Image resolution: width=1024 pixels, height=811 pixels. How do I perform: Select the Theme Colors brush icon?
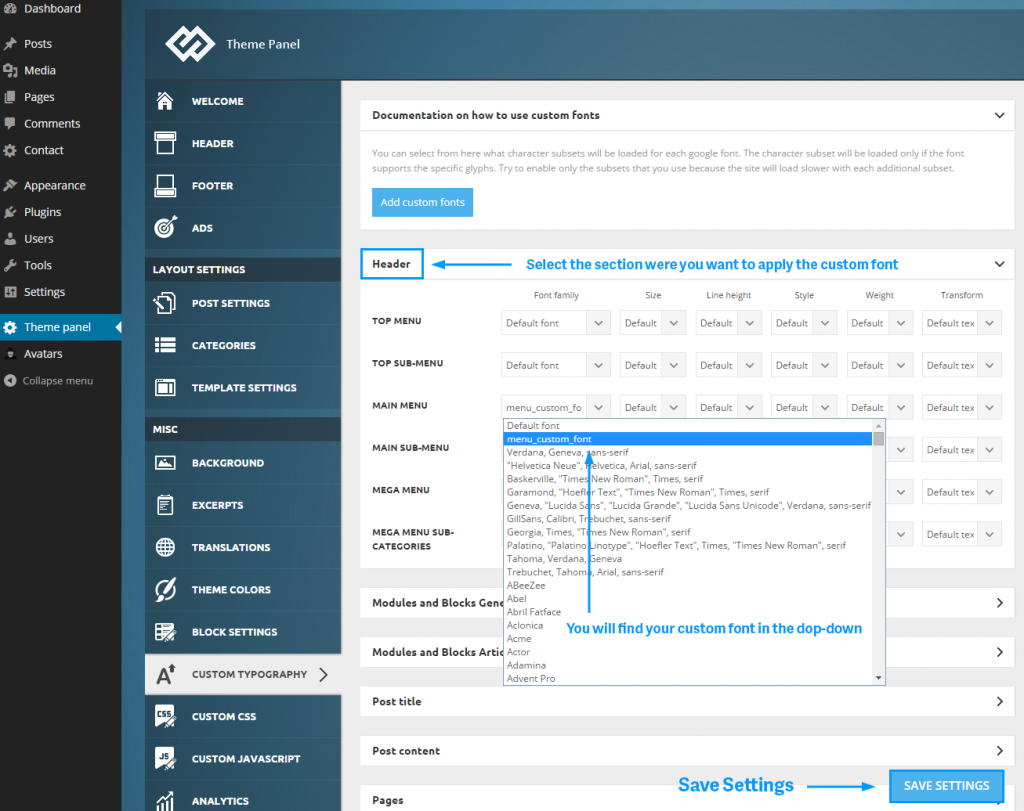[166, 589]
